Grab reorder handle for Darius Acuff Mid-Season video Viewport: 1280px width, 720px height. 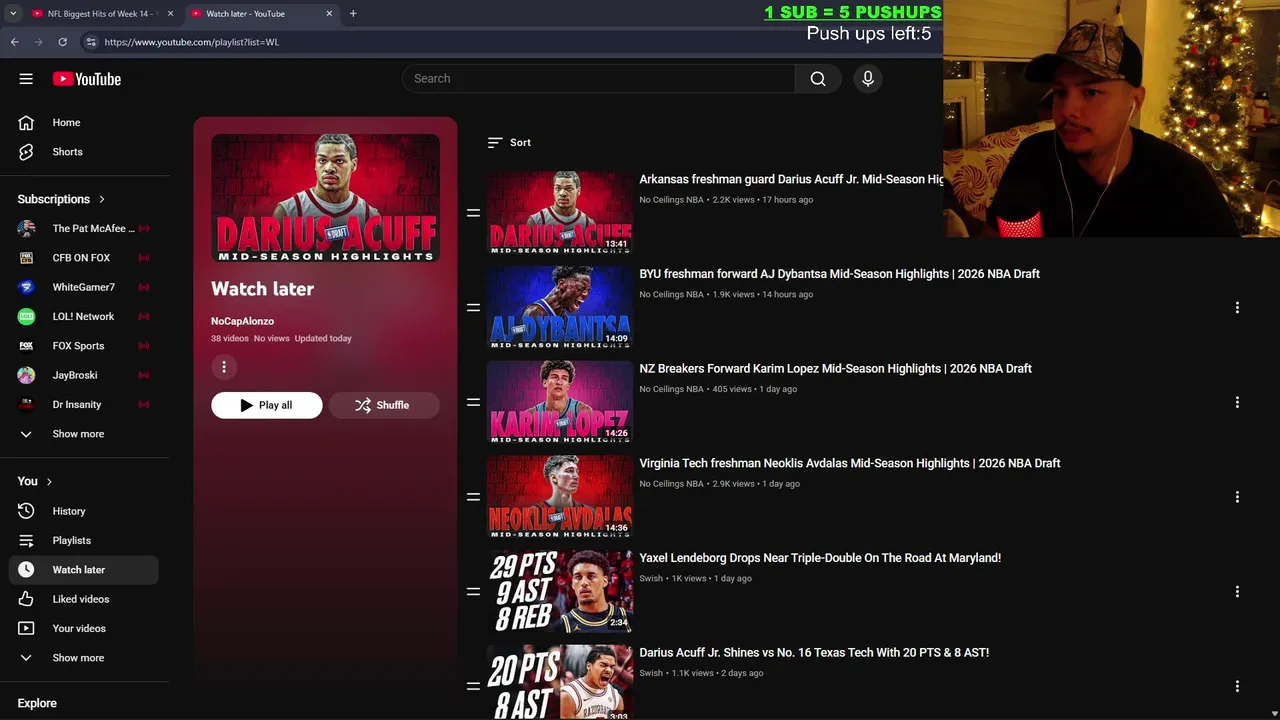pos(473,213)
